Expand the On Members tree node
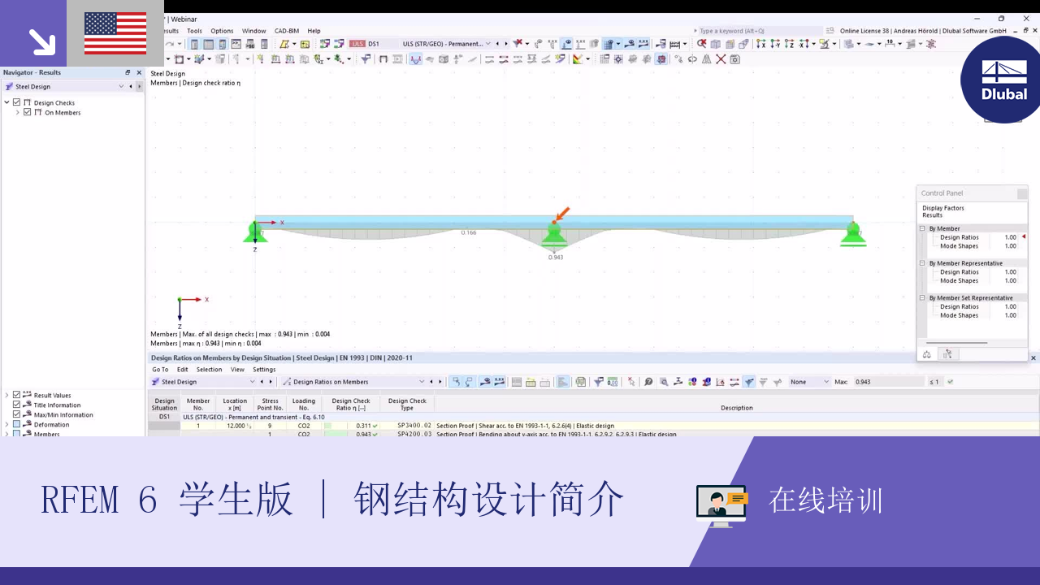The height and width of the screenshot is (585, 1040). [17, 112]
